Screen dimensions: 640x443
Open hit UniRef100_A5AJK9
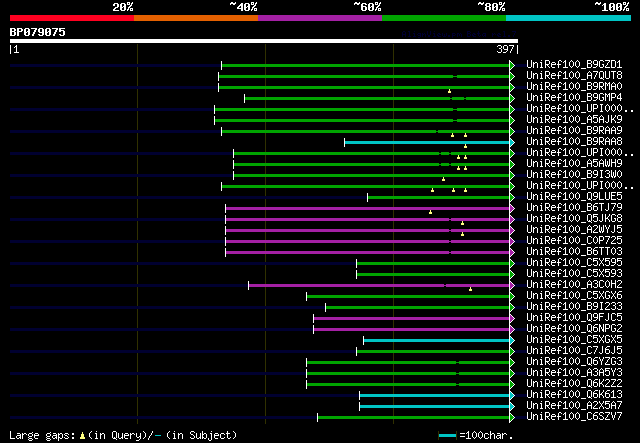[x=574, y=120]
